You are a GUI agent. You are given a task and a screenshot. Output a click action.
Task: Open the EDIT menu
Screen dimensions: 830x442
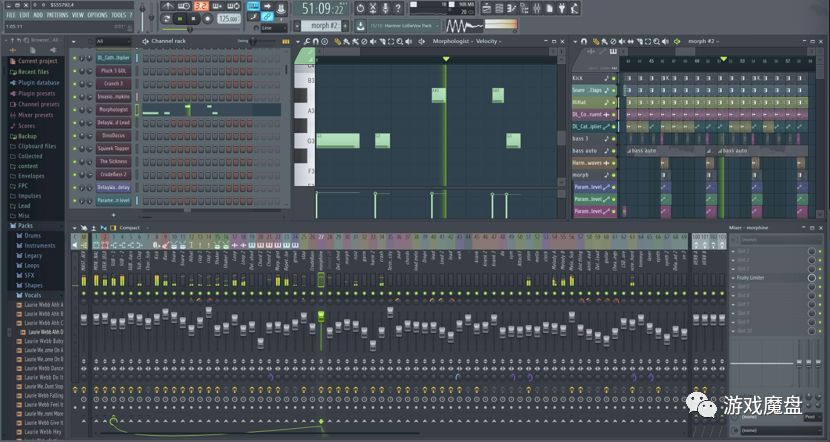24,15
